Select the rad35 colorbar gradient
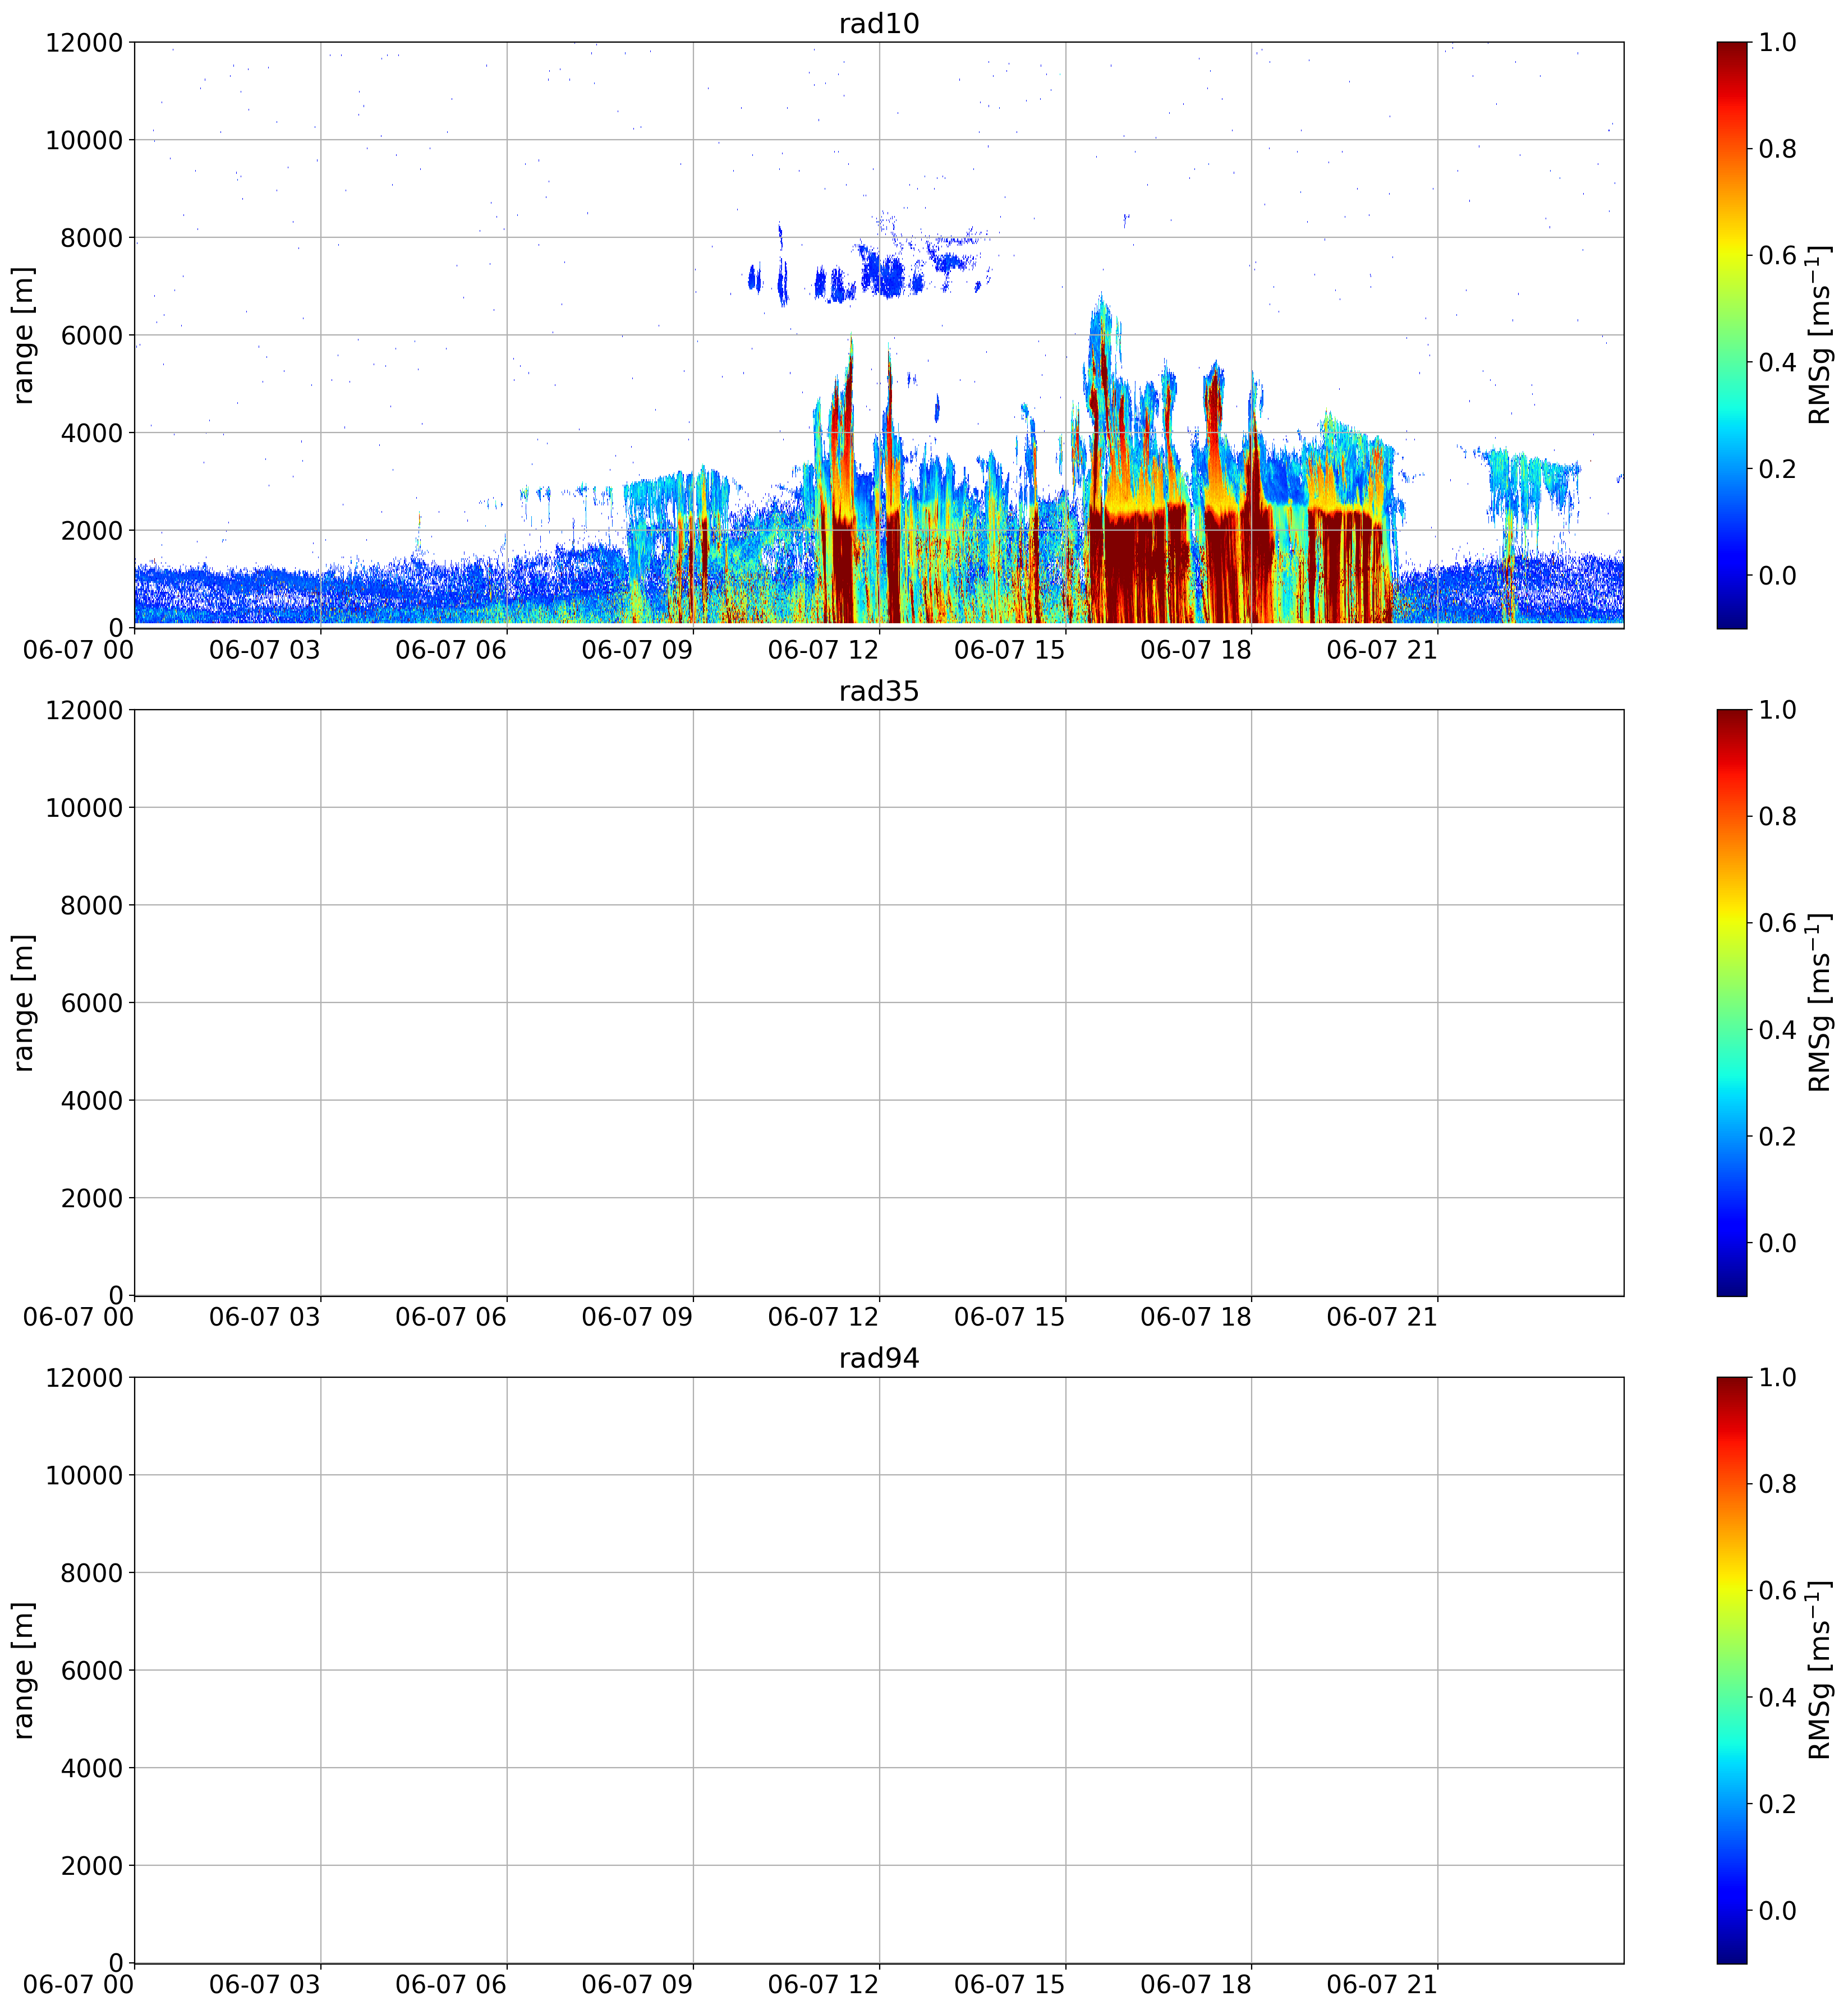 tap(1731, 1003)
